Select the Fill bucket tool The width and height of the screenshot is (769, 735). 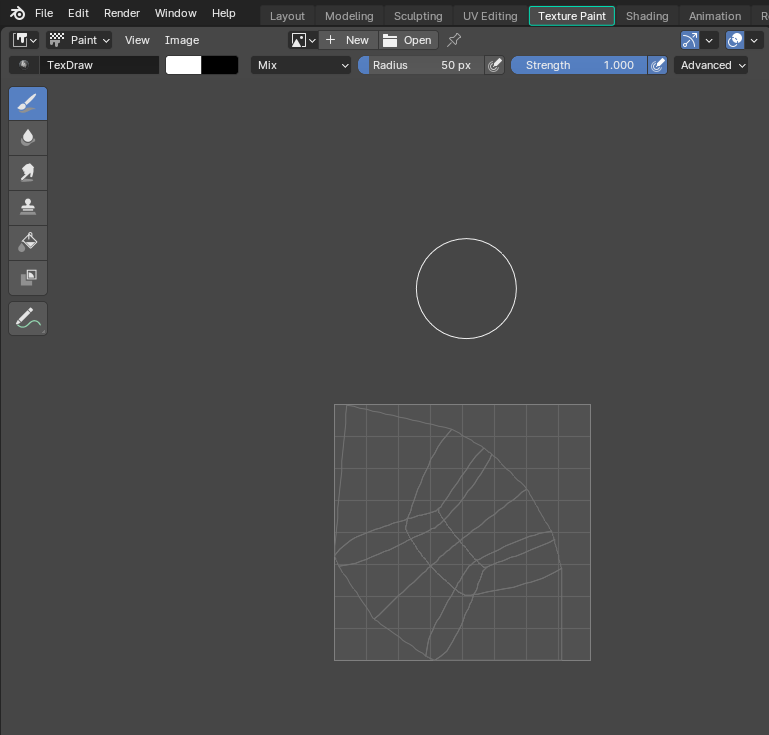point(28,242)
